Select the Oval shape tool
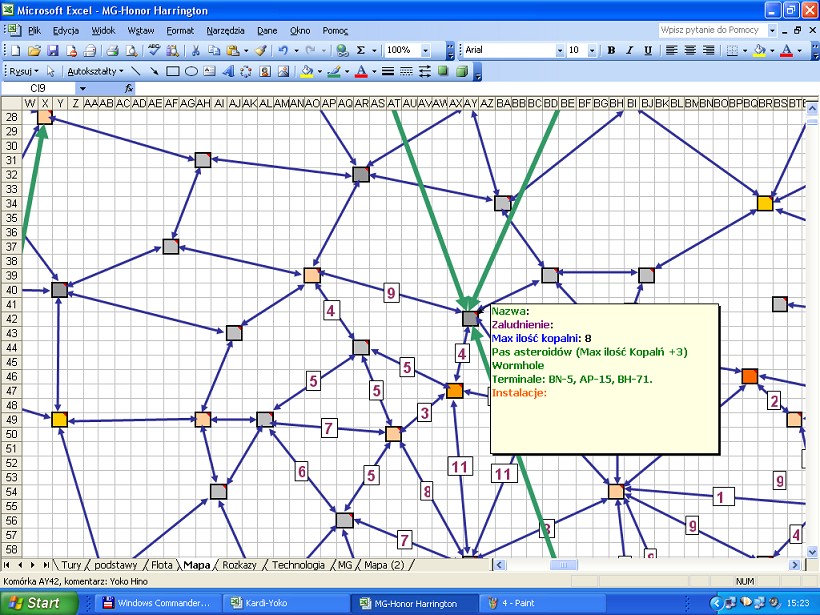 click(x=191, y=71)
